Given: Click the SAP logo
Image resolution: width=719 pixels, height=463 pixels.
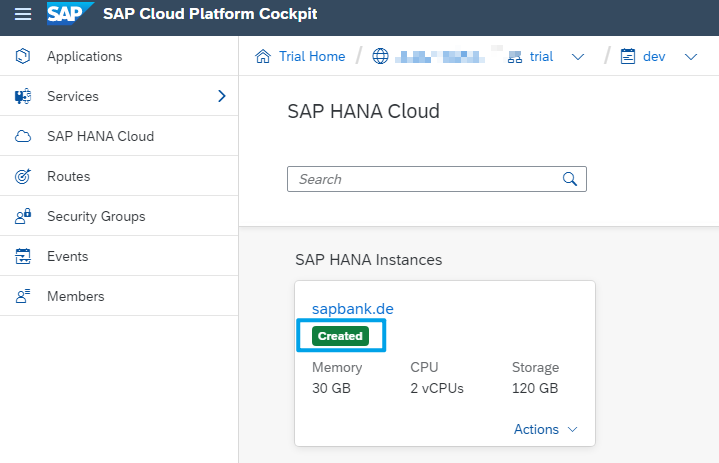Looking at the screenshot, I should (70, 13).
